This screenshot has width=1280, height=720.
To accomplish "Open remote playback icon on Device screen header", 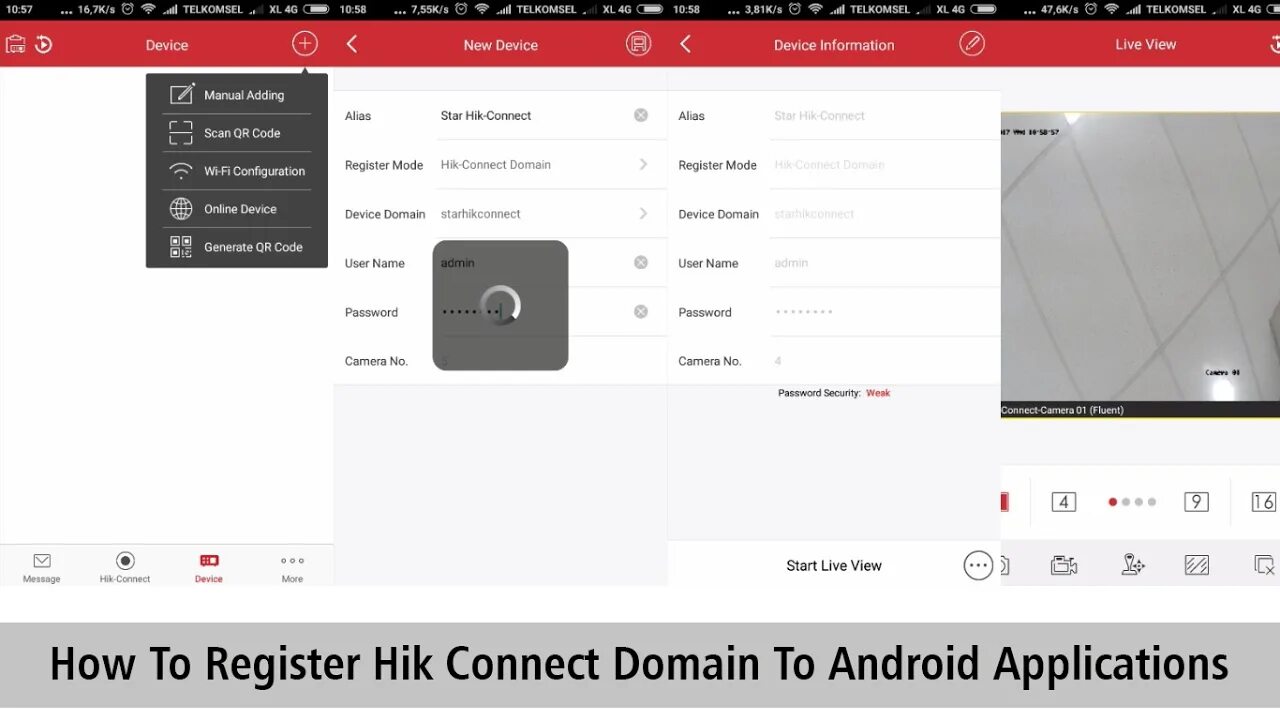I will coord(43,45).
